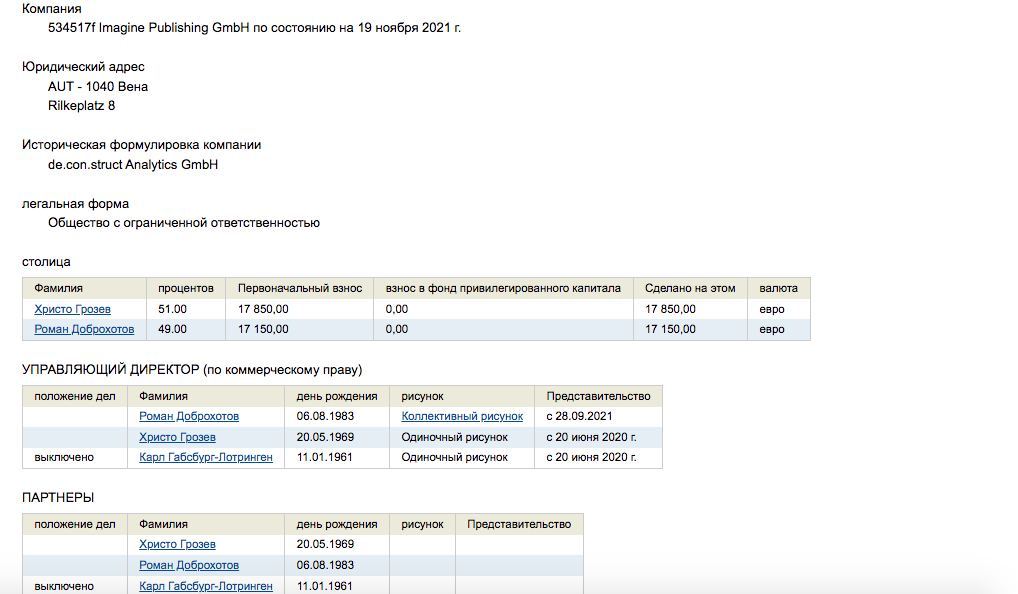Click the address line 'AUT - 1040 Вена'
The height and width of the screenshot is (594, 1018).
point(98,86)
